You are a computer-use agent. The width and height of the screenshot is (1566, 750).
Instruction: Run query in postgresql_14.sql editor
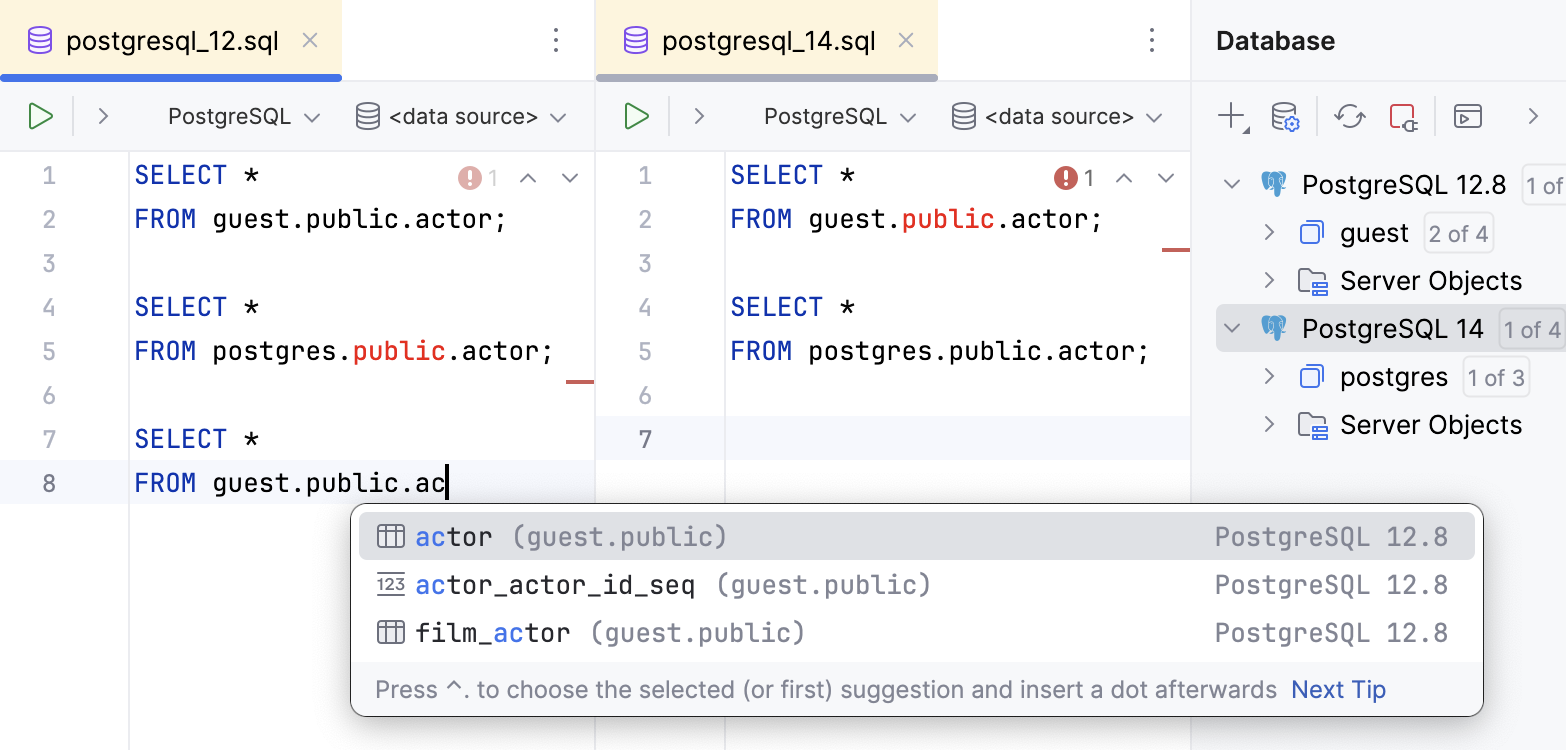(x=636, y=116)
